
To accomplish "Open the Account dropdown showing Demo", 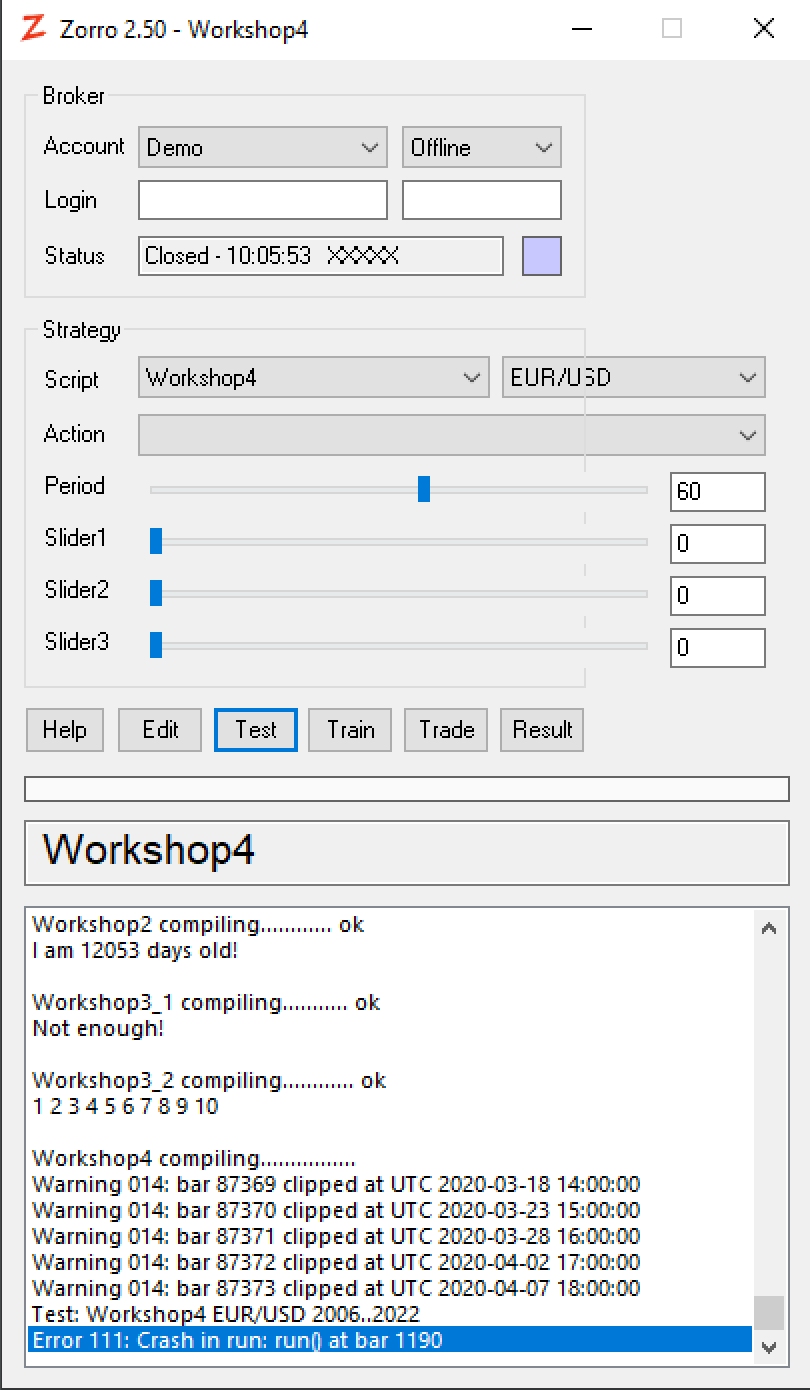I will pyautogui.click(x=262, y=148).
